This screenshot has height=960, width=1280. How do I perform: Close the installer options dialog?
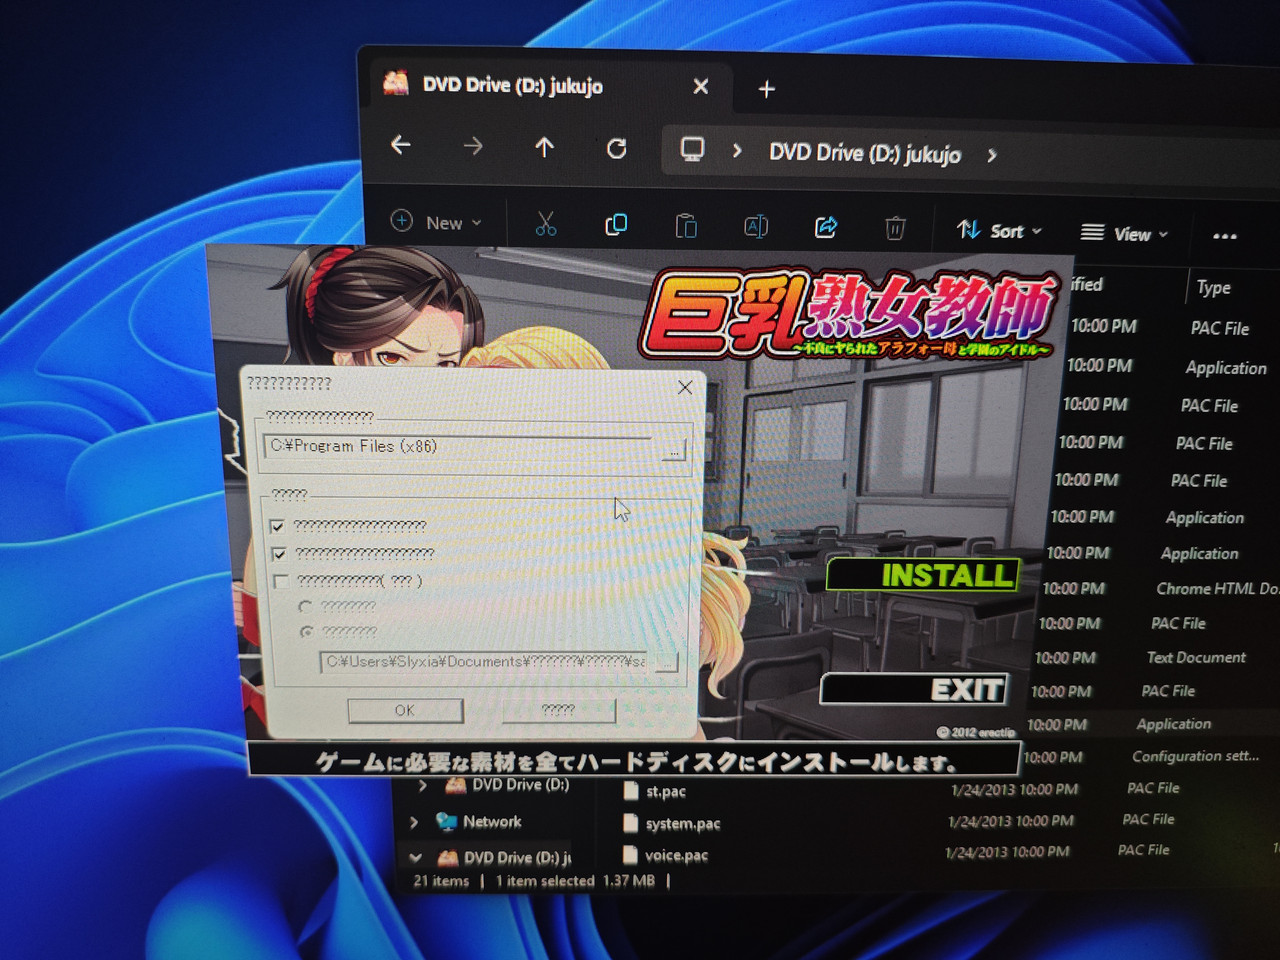(685, 387)
